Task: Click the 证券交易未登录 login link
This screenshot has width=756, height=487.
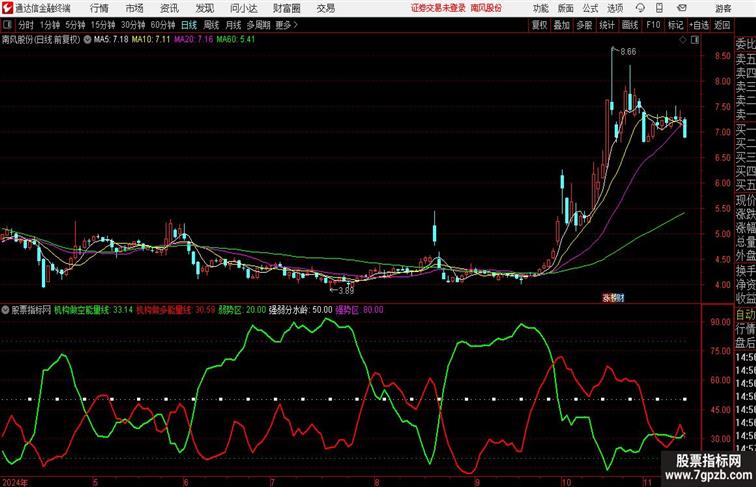Action: (438, 8)
